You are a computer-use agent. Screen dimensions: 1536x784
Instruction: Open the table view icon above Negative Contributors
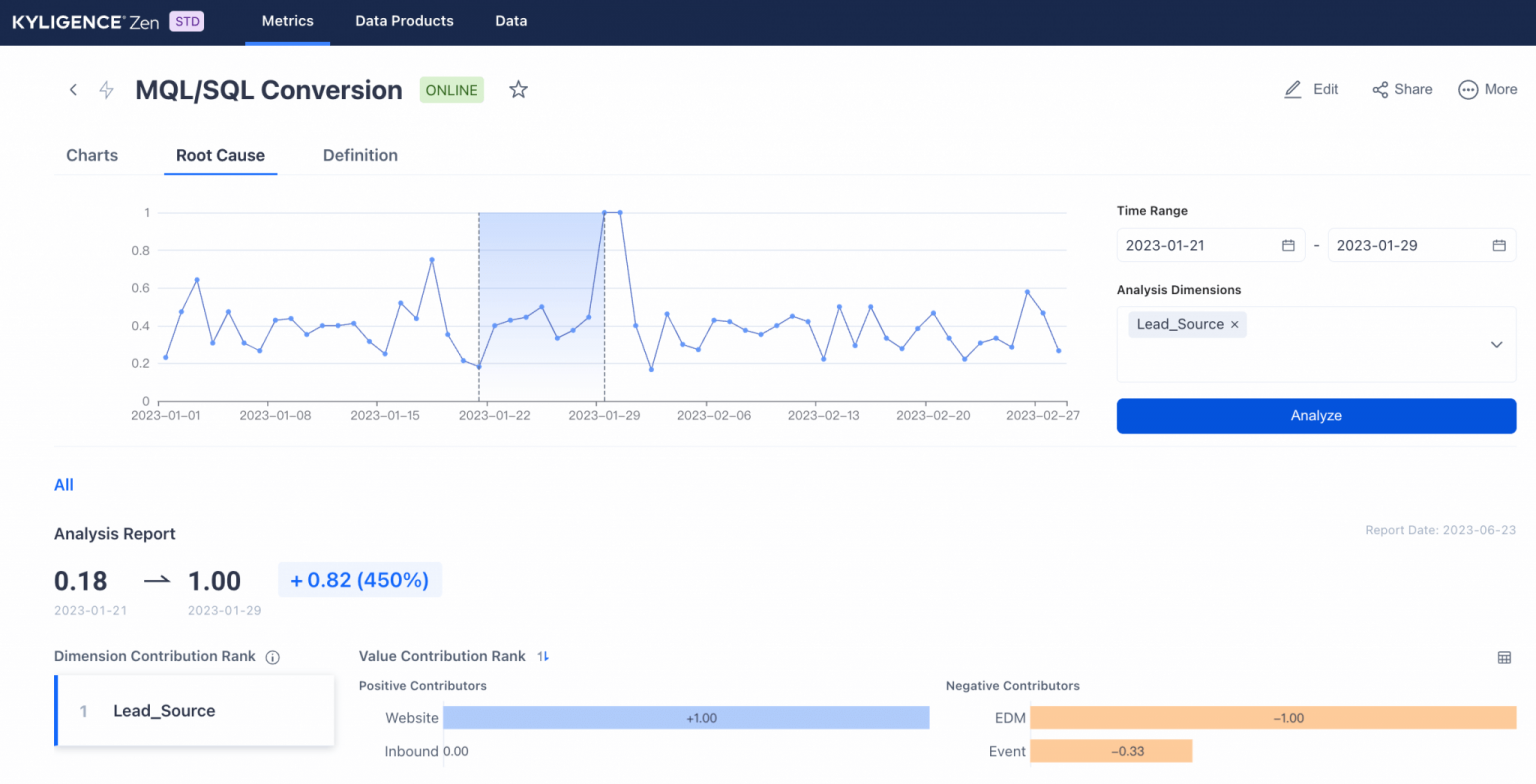pos(1504,657)
